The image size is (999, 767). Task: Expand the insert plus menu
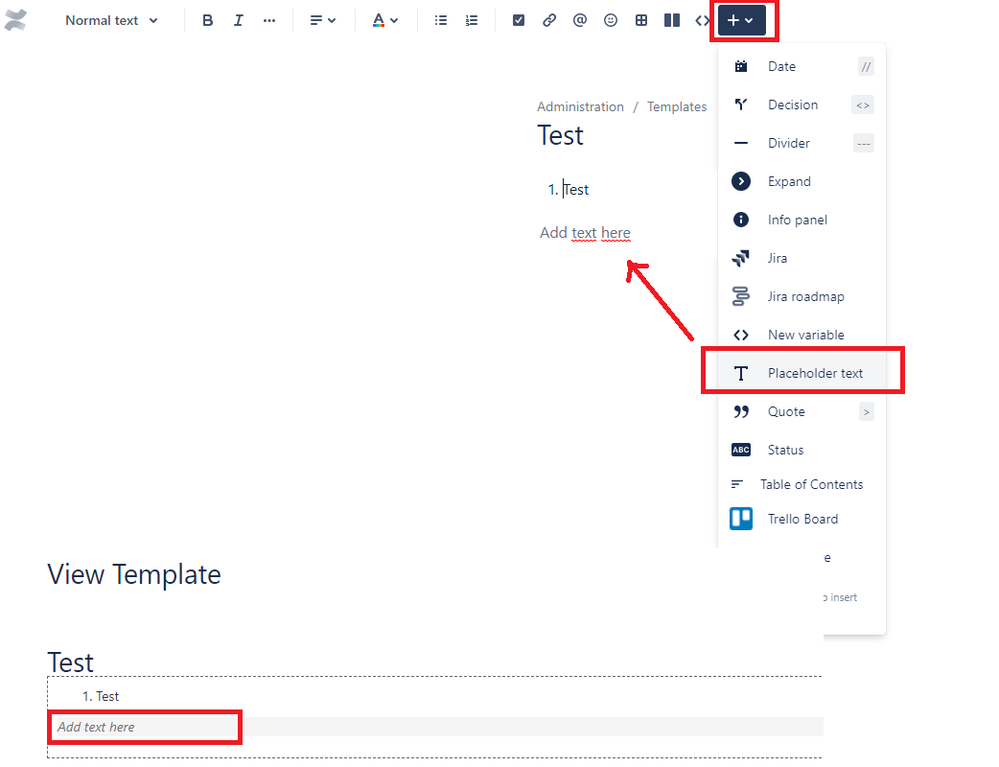pos(742,19)
